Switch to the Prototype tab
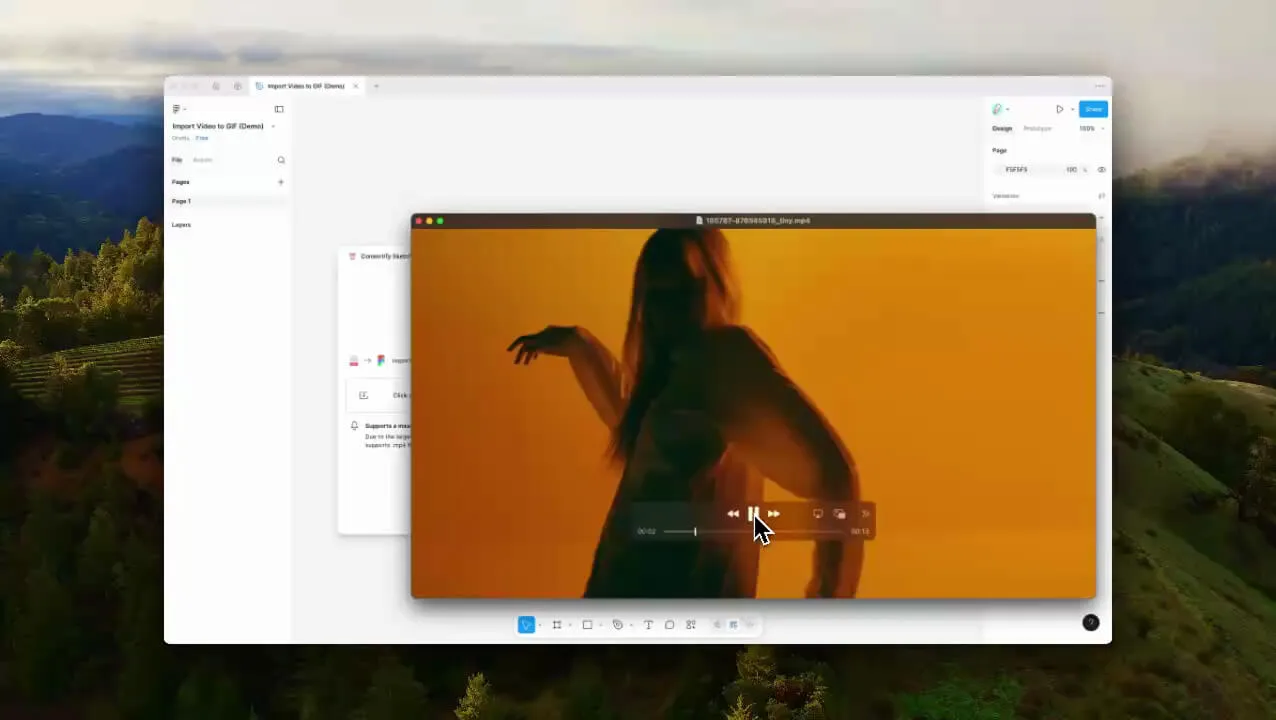 point(1037,128)
